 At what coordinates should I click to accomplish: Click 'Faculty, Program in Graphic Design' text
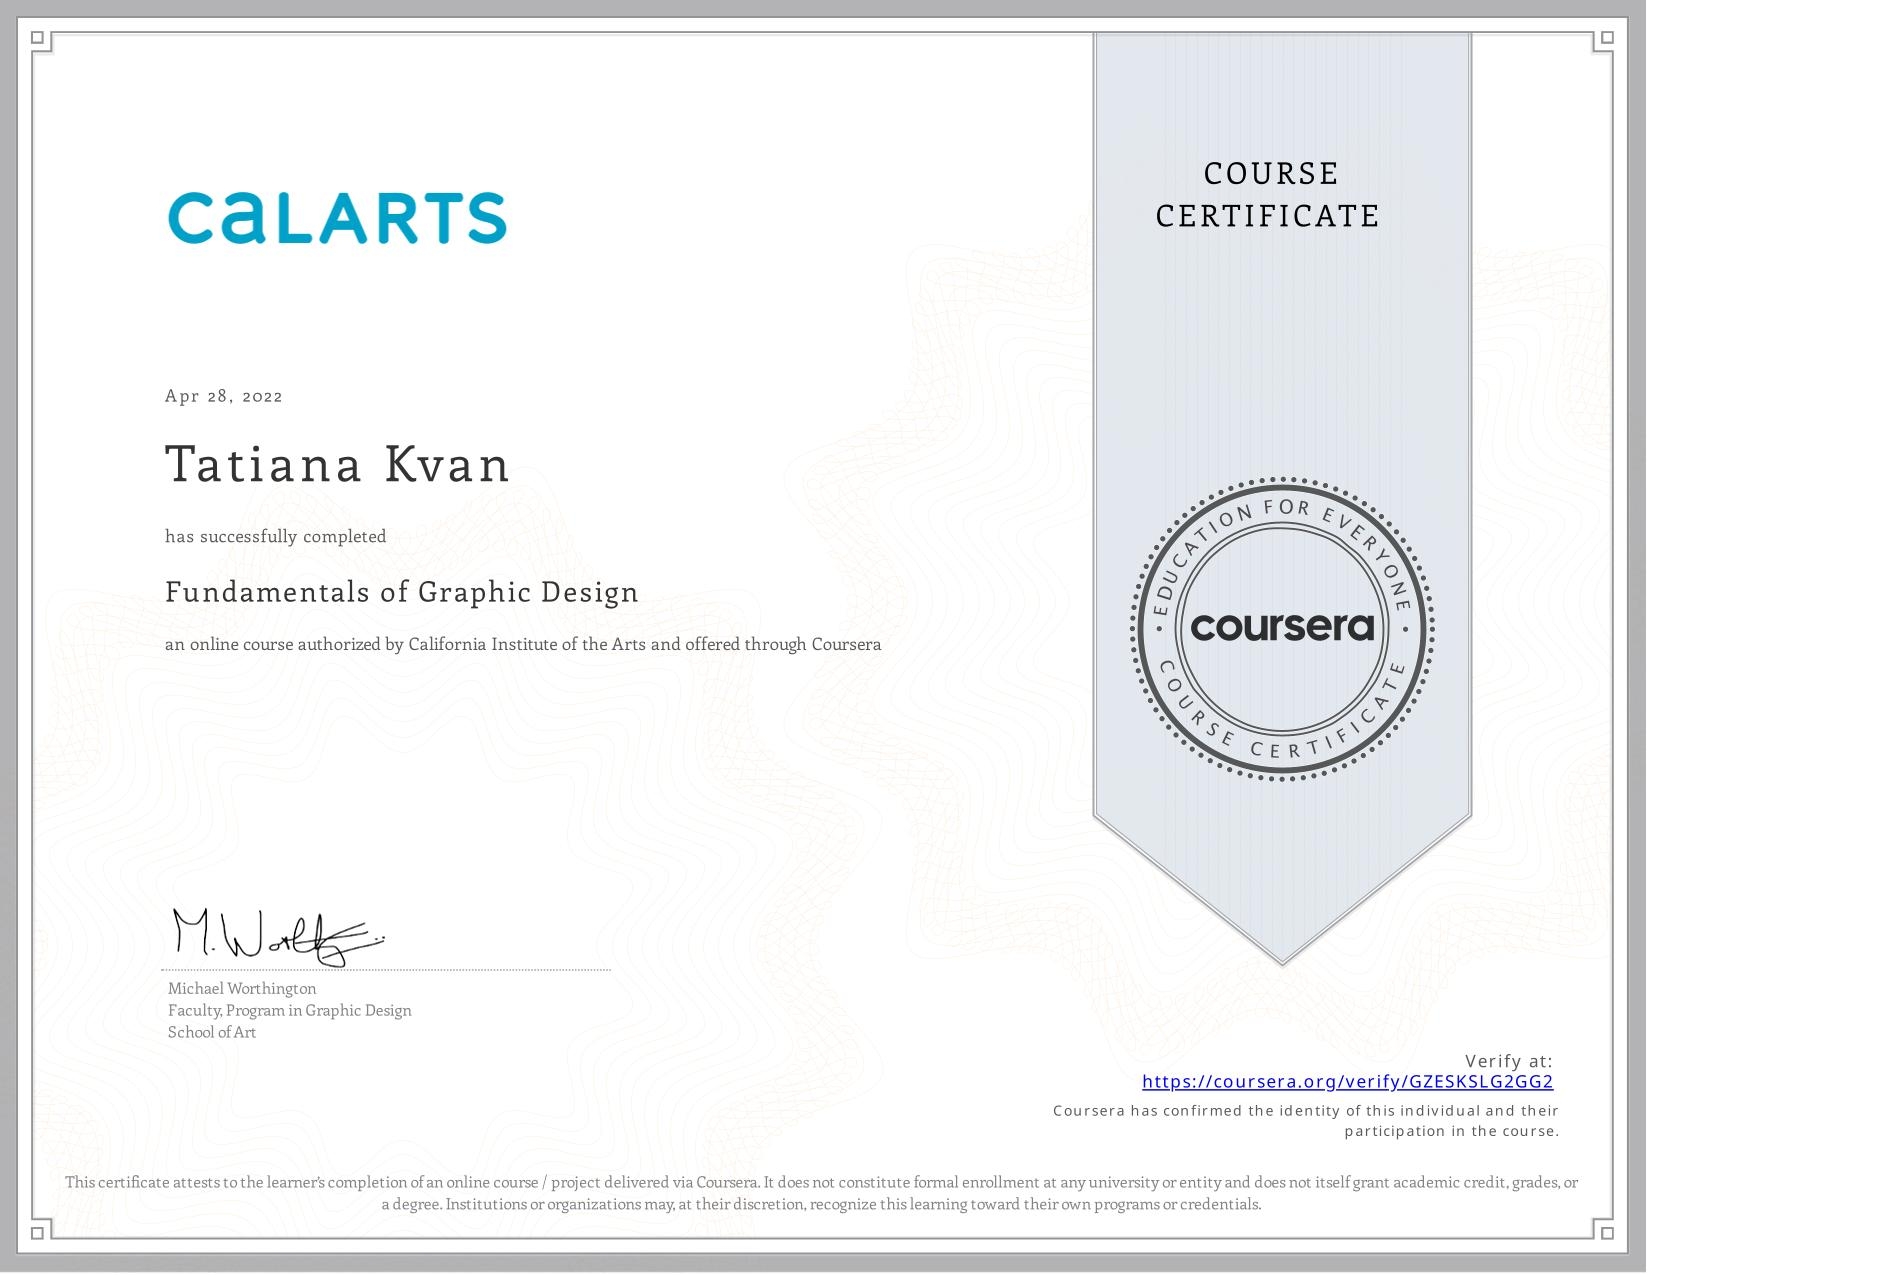290,1011
